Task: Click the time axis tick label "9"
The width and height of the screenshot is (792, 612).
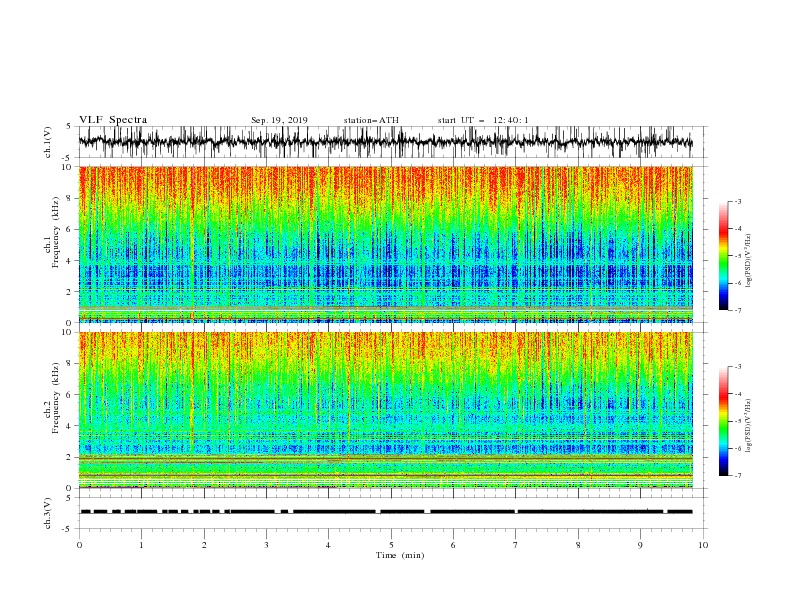Action: click(640, 545)
